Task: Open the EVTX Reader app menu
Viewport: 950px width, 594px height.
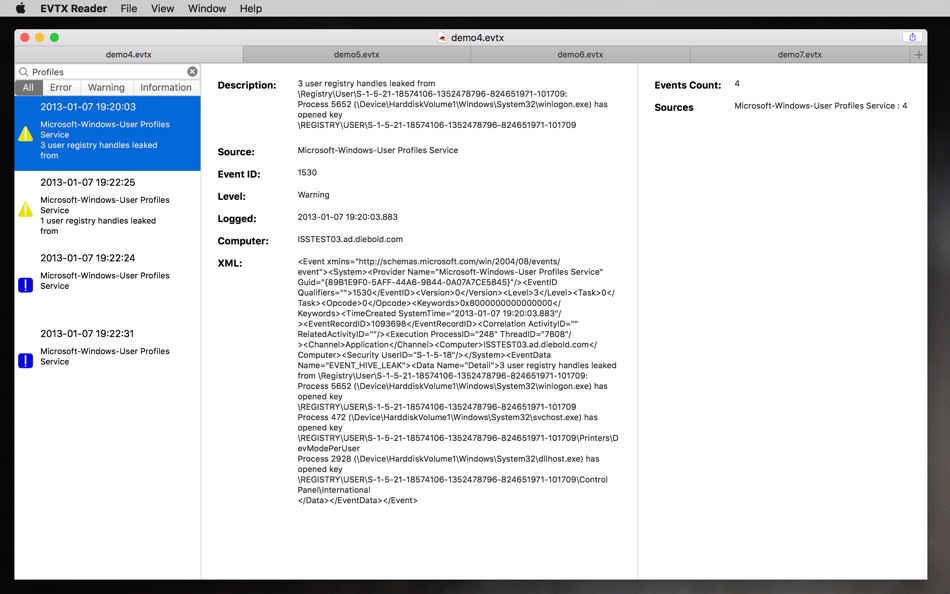Action: pos(73,8)
